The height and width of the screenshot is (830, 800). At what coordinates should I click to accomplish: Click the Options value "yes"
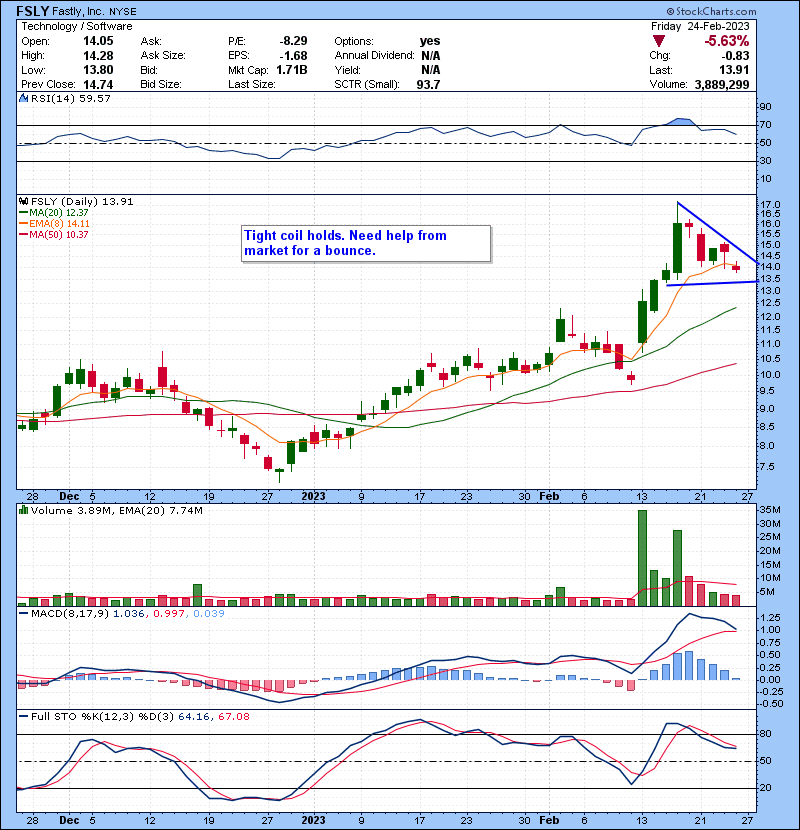click(430, 41)
